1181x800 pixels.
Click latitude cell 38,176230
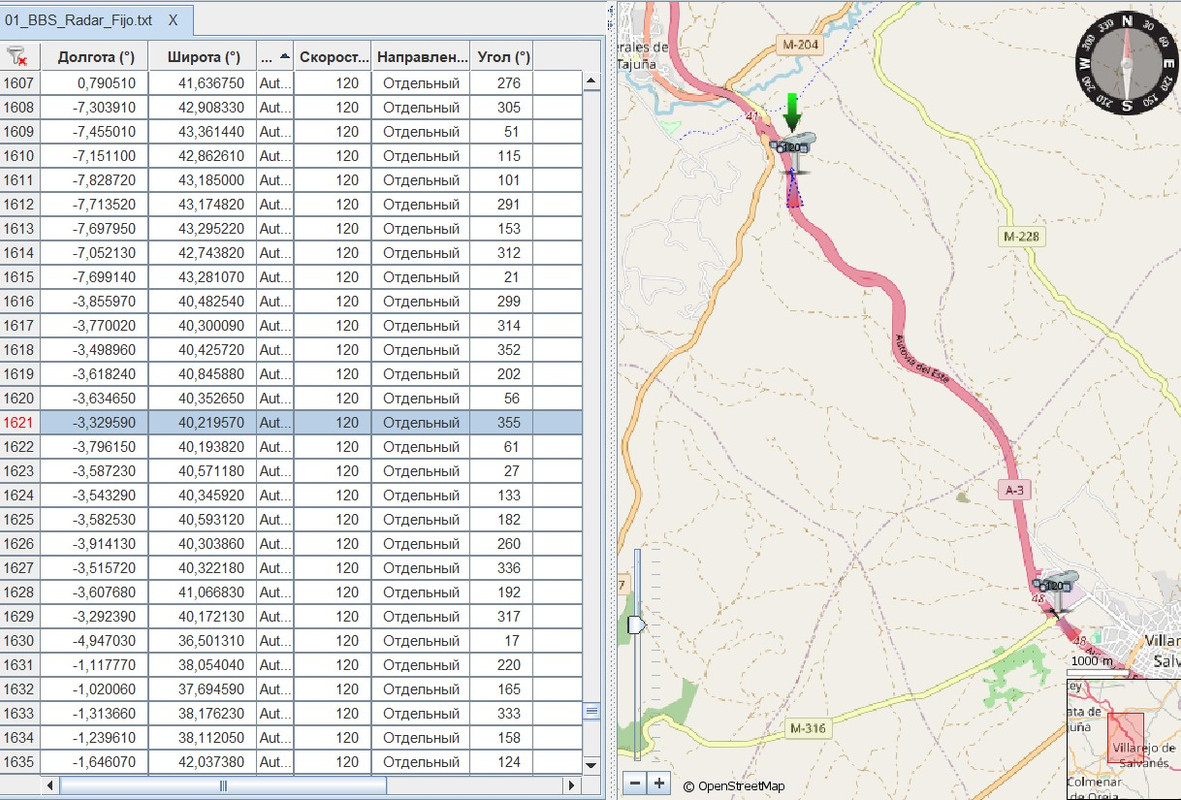pyautogui.click(x=203, y=713)
